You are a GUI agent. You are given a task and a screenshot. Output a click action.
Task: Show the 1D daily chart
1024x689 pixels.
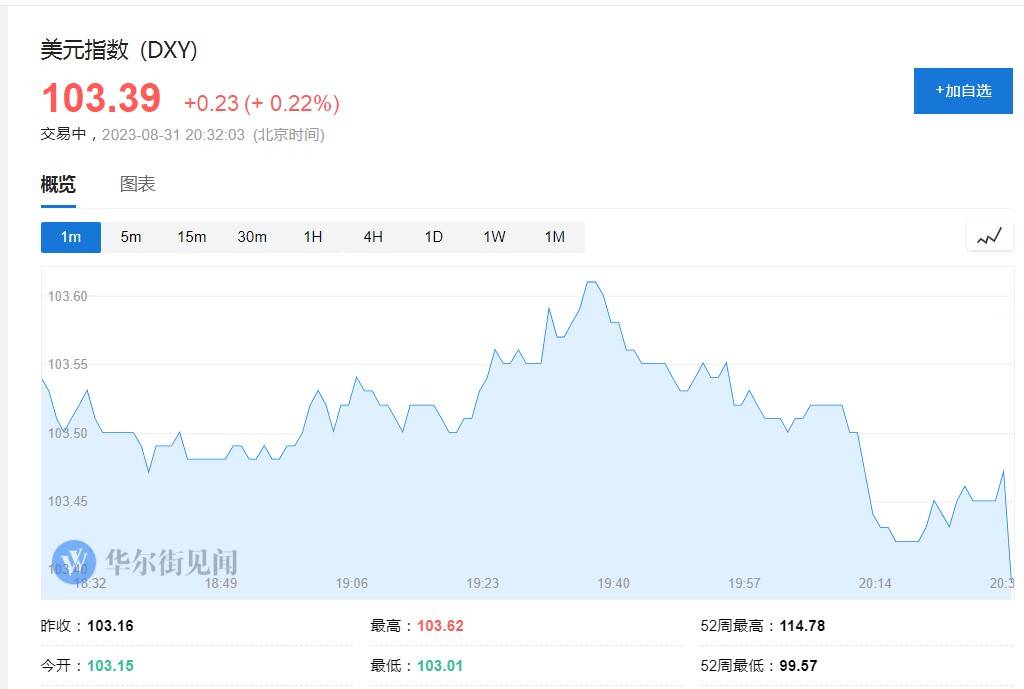point(433,237)
